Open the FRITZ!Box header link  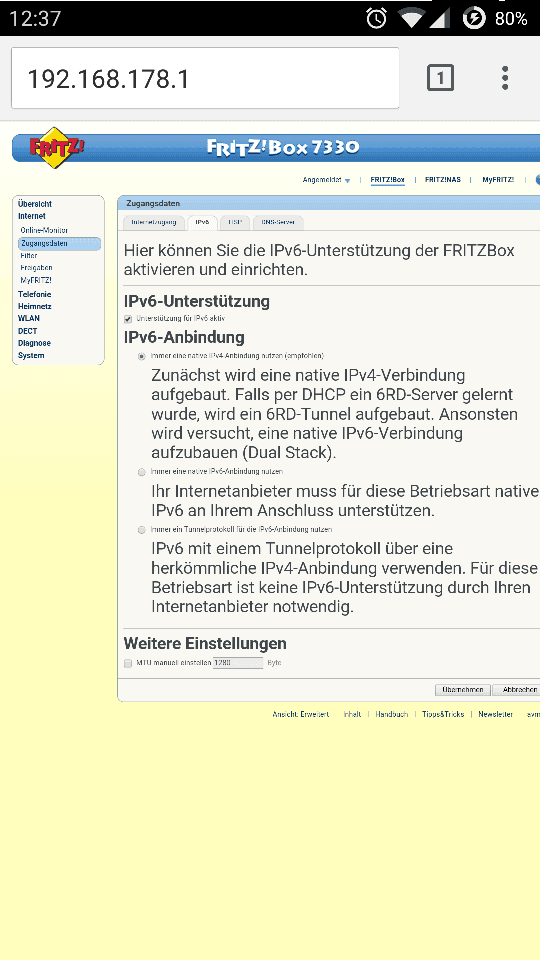(388, 180)
